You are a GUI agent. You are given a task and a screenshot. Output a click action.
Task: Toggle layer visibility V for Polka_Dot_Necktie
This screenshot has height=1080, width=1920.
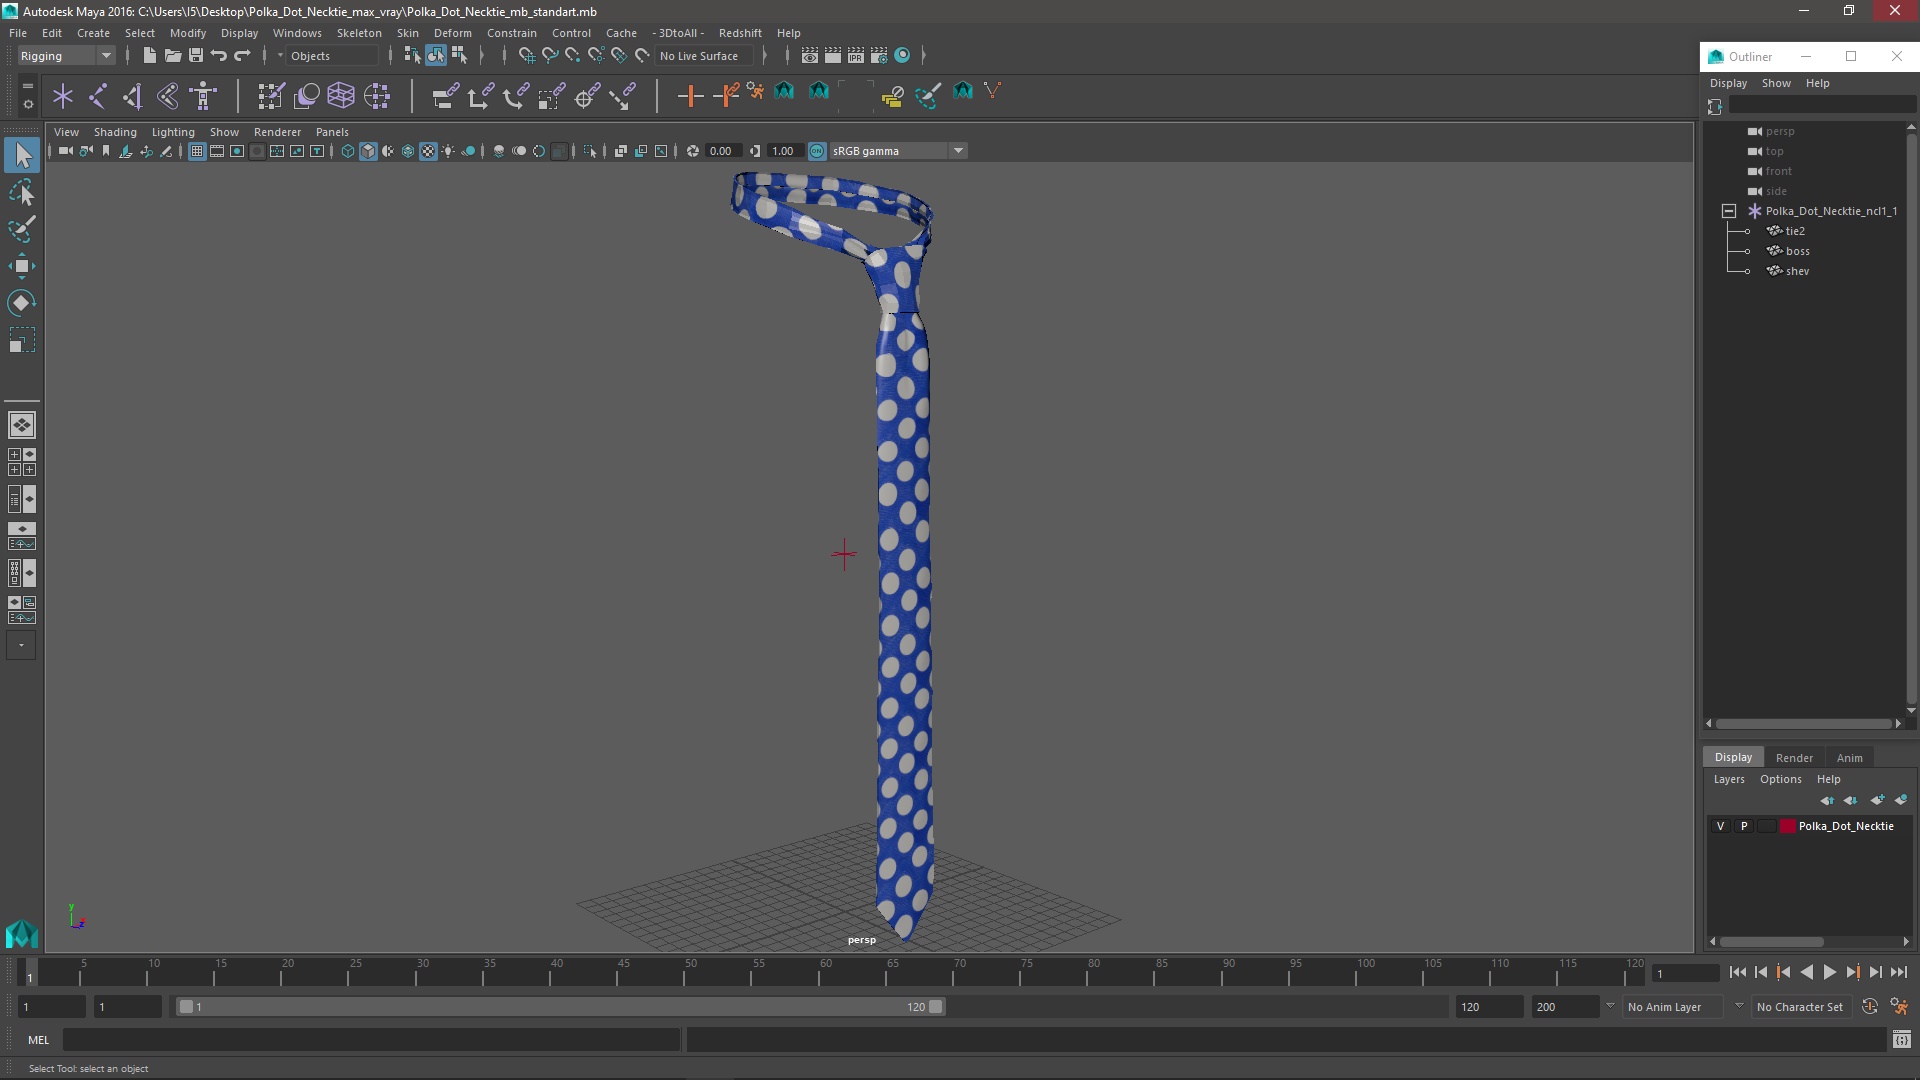(x=1720, y=826)
